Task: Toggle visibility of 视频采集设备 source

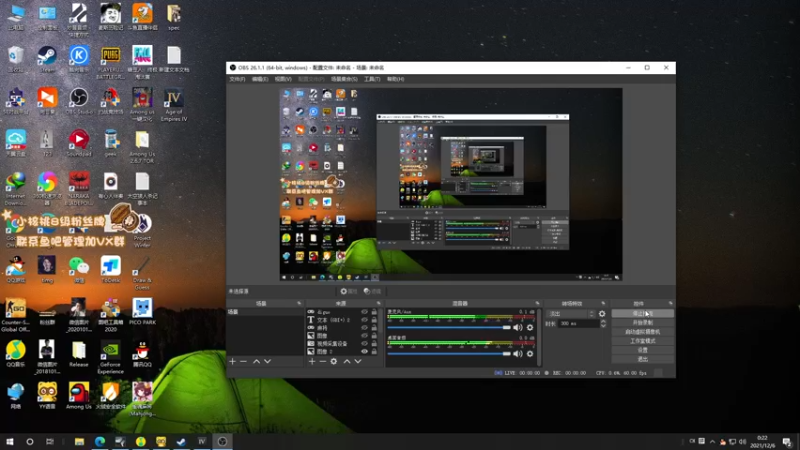Action: tap(363, 344)
